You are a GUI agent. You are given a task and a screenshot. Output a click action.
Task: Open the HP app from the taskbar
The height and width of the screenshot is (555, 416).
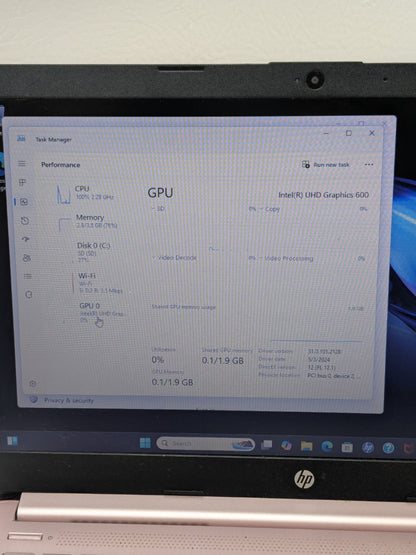[x=368, y=448]
